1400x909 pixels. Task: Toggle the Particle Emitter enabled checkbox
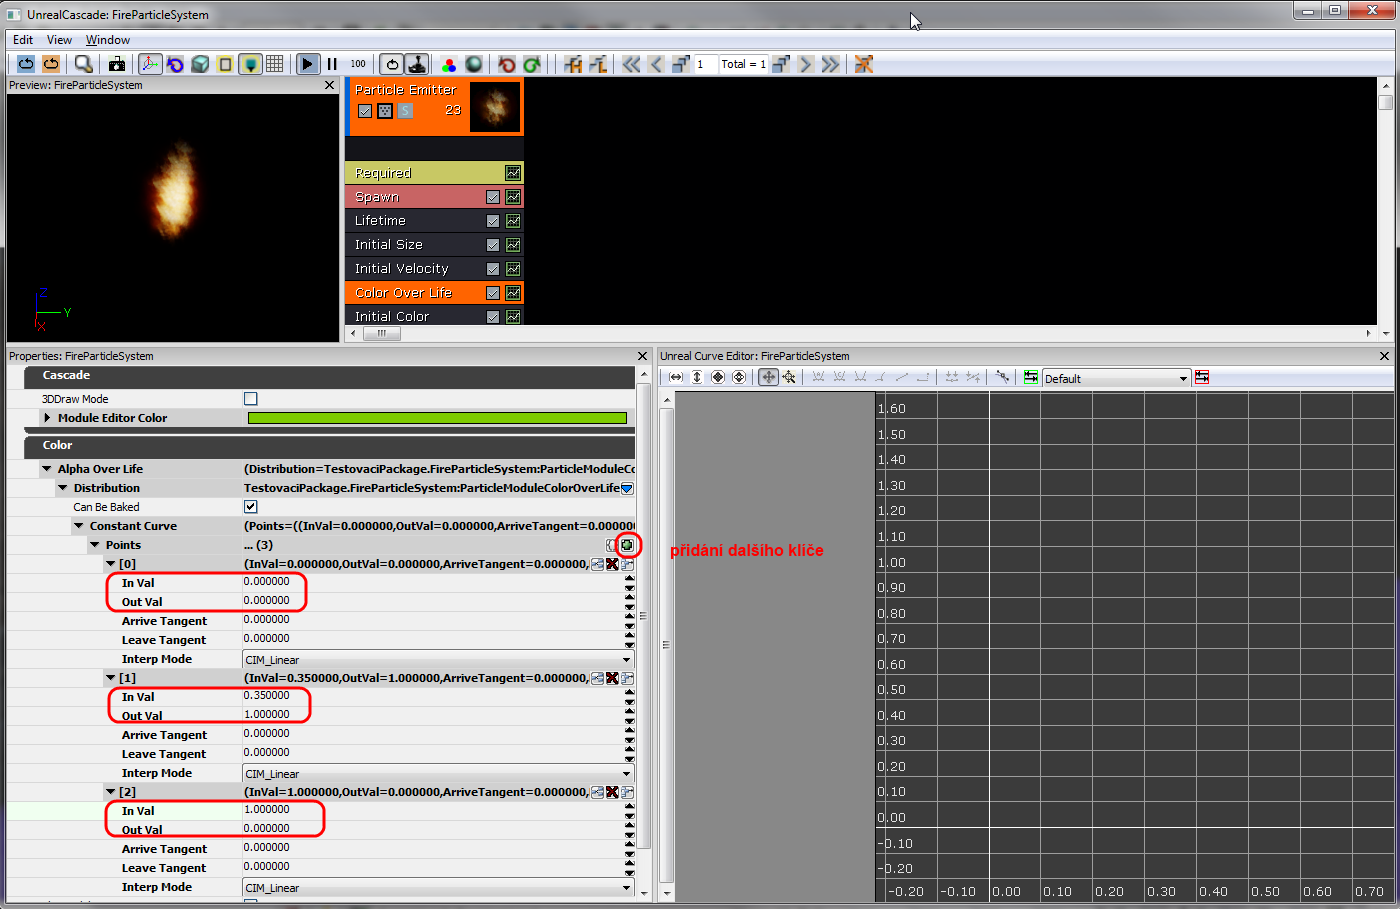click(x=365, y=111)
